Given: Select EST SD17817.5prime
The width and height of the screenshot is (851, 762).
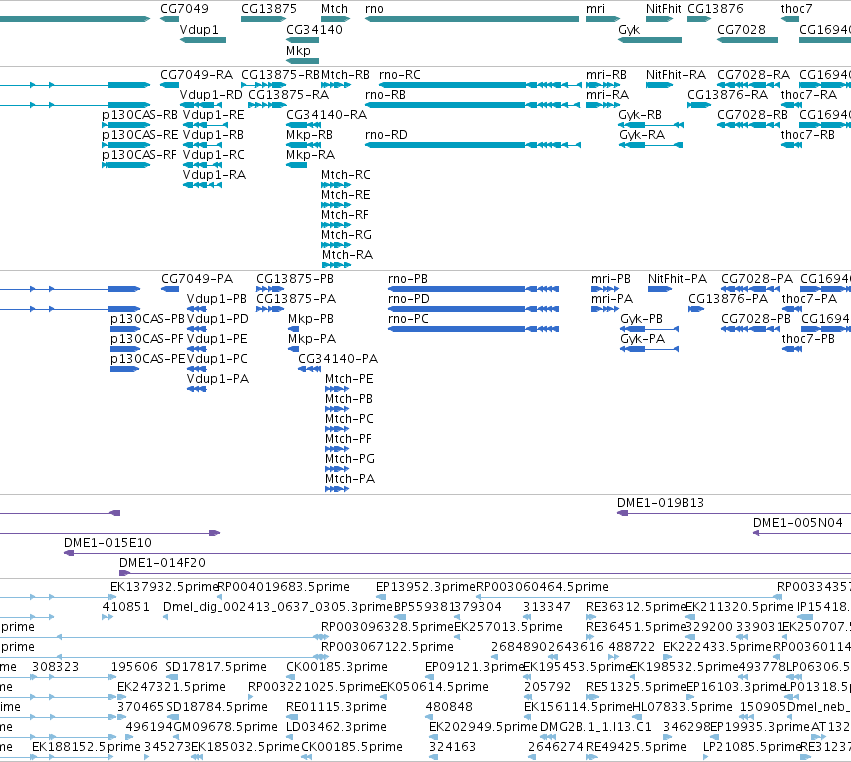Looking at the screenshot, I should [216, 666].
